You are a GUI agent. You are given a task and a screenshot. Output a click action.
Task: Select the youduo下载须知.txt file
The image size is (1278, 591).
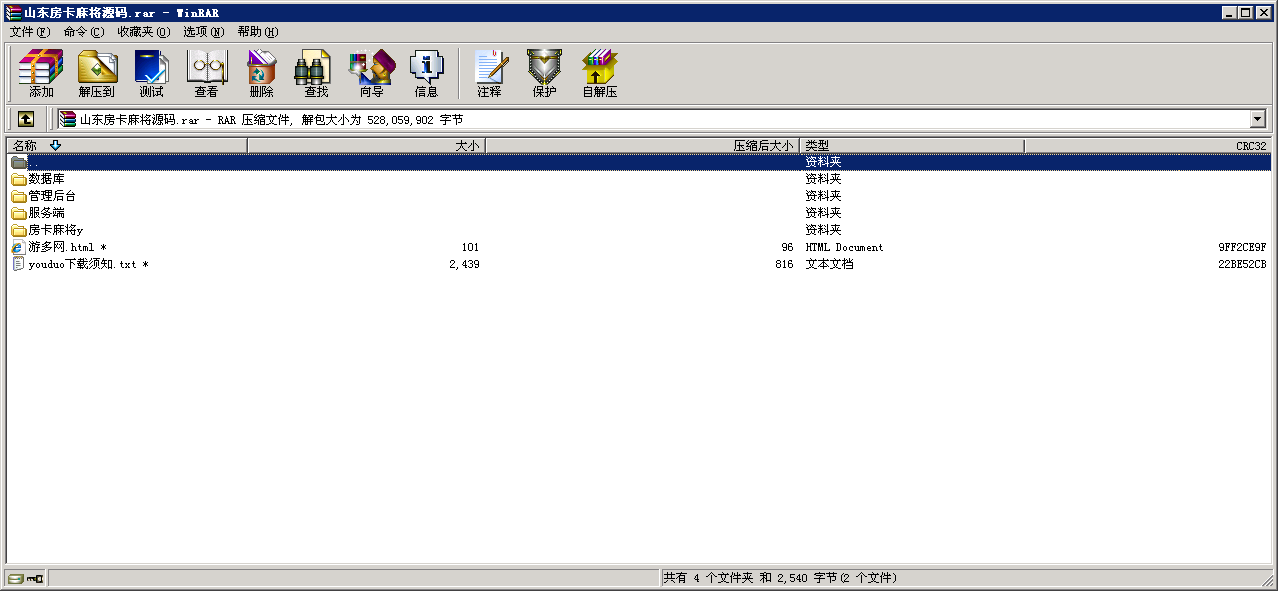click(82, 264)
